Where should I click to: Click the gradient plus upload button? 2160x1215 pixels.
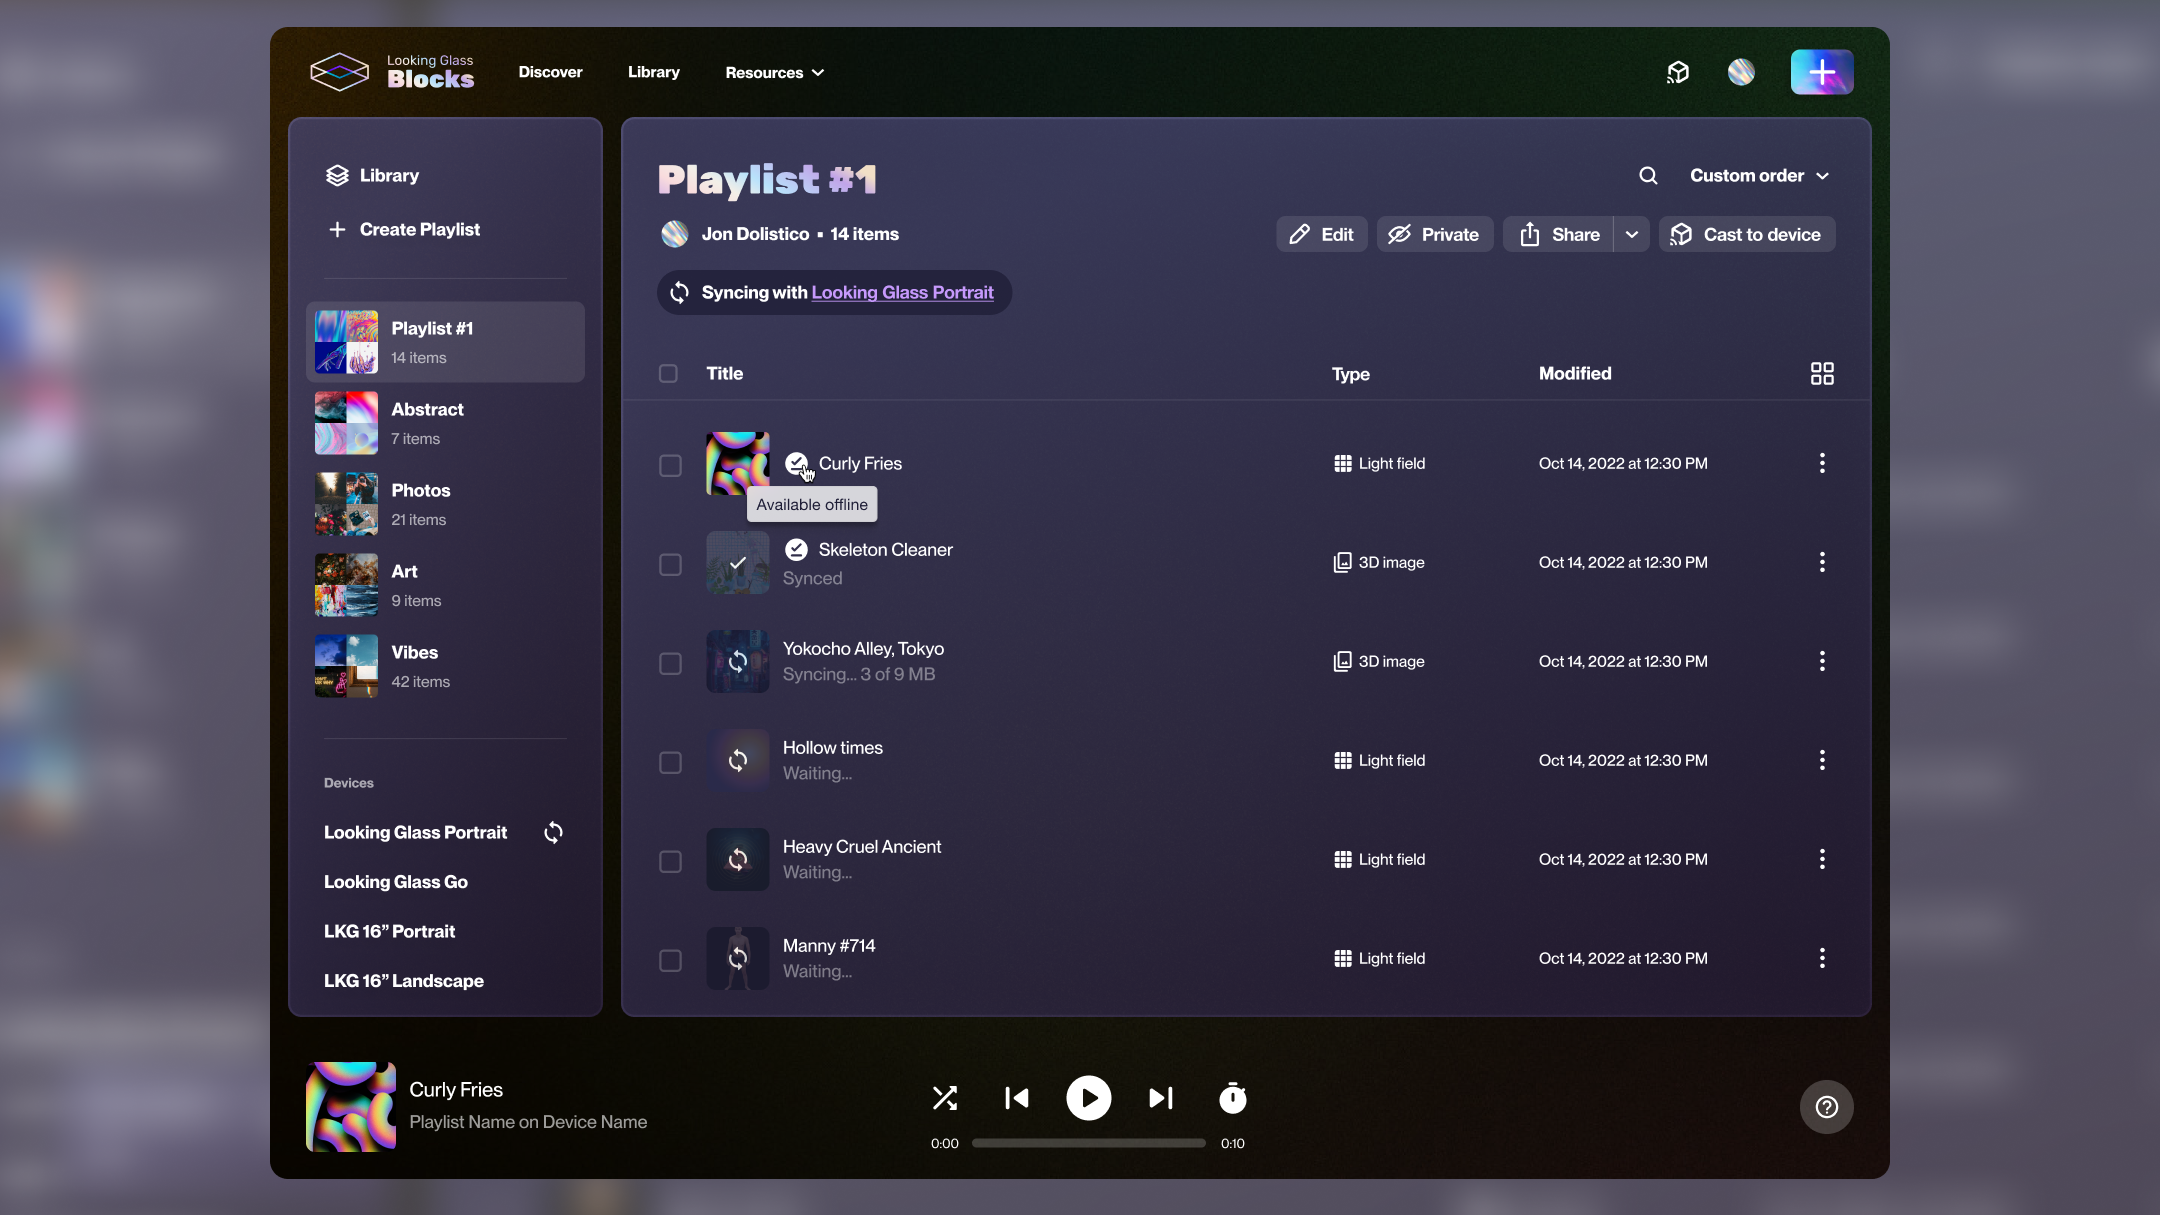pyautogui.click(x=1821, y=72)
